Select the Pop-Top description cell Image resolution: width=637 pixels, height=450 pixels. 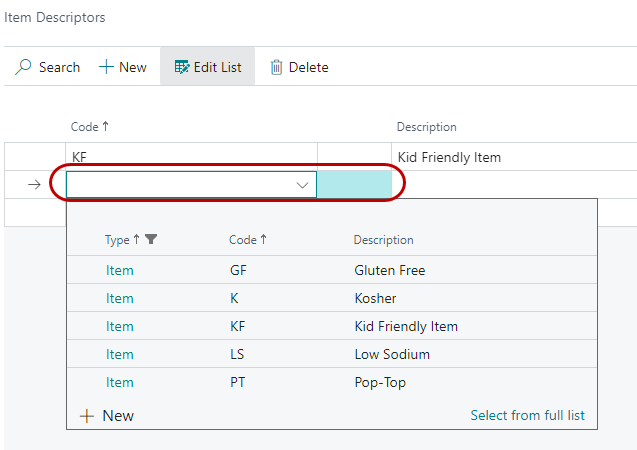[x=380, y=382]
